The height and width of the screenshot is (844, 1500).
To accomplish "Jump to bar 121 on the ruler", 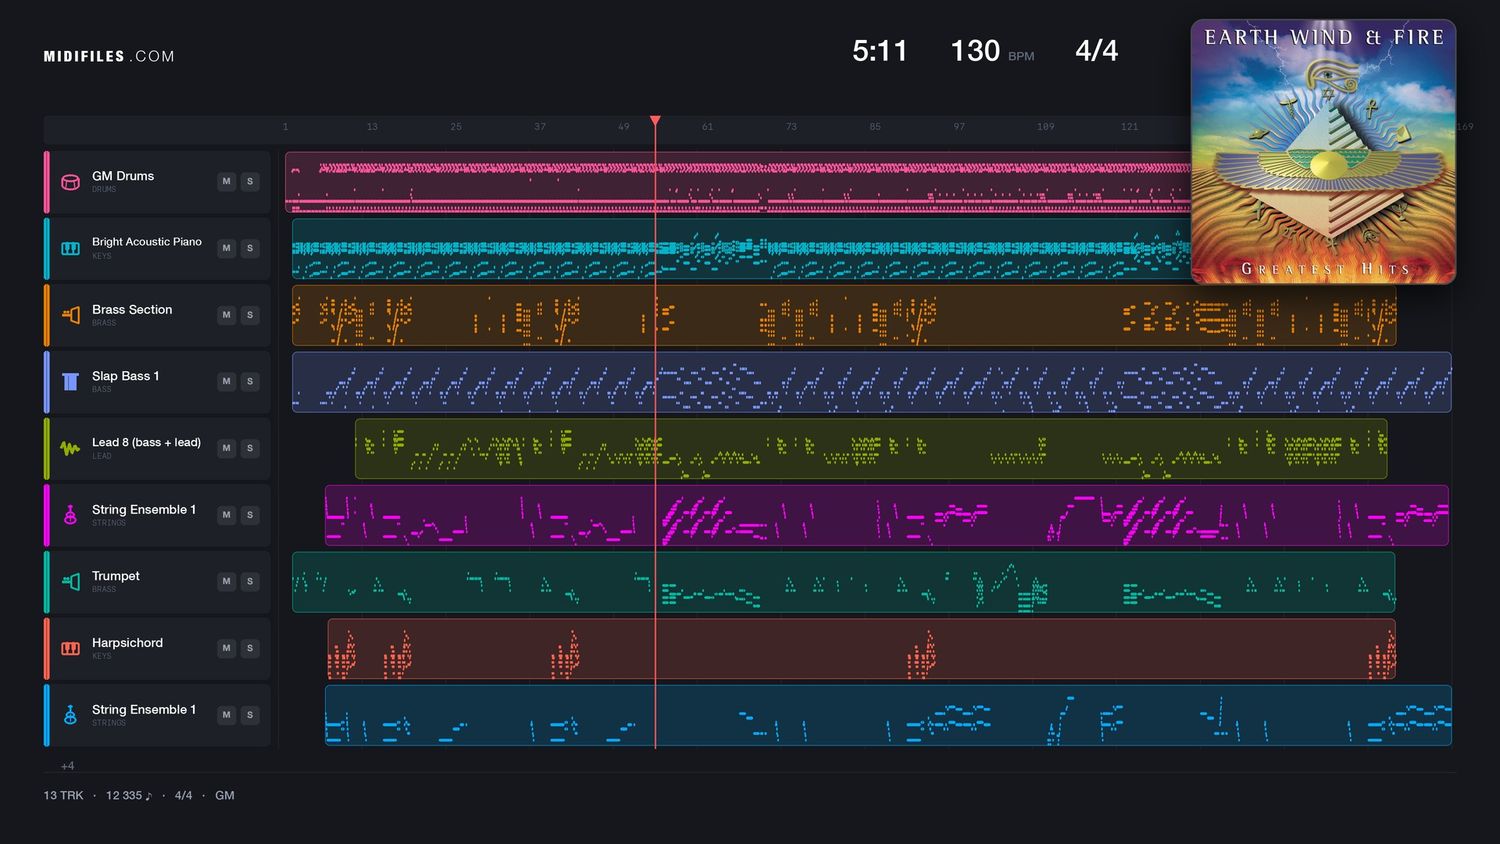I will coord(1129,127).
